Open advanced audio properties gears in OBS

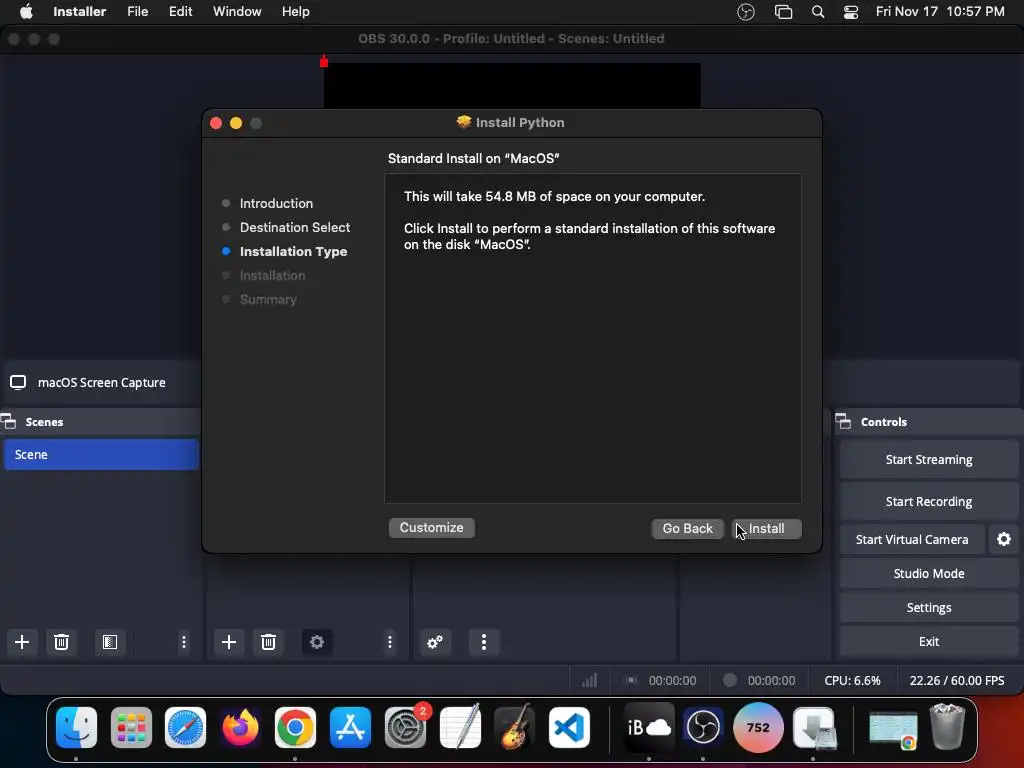tap(435, 642)
